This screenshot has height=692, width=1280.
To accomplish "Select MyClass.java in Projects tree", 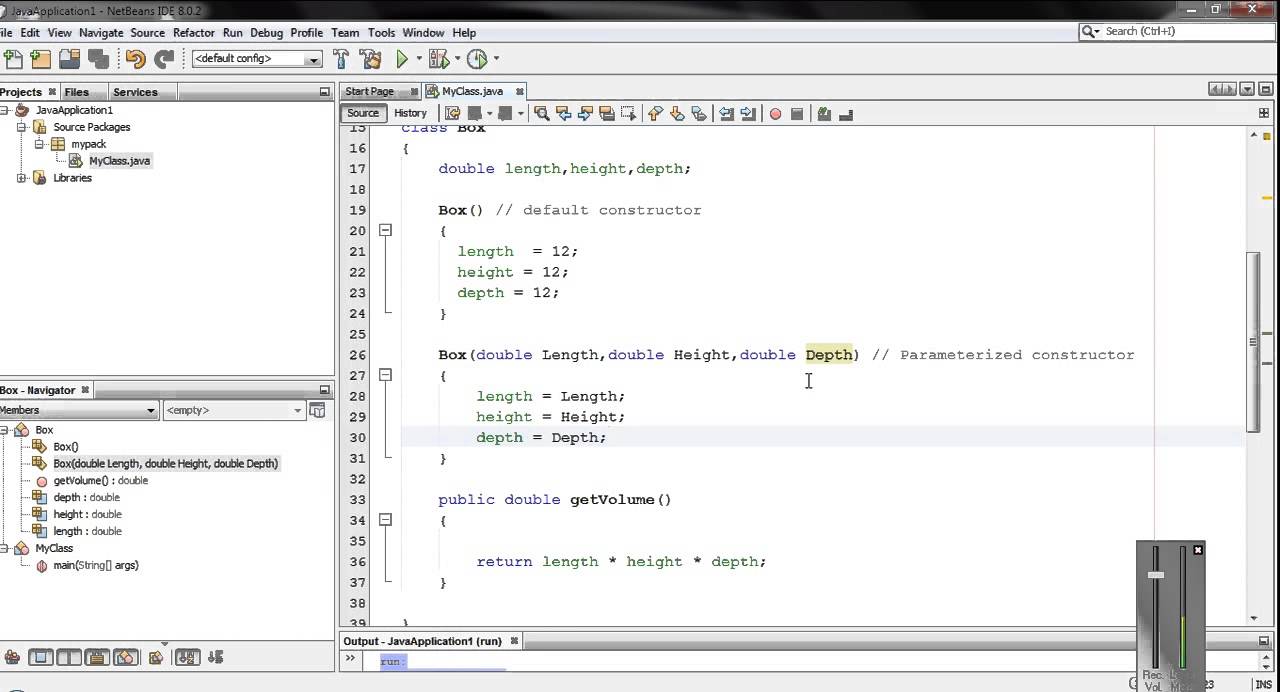I will pyautogui.click(x=119, y=161).
